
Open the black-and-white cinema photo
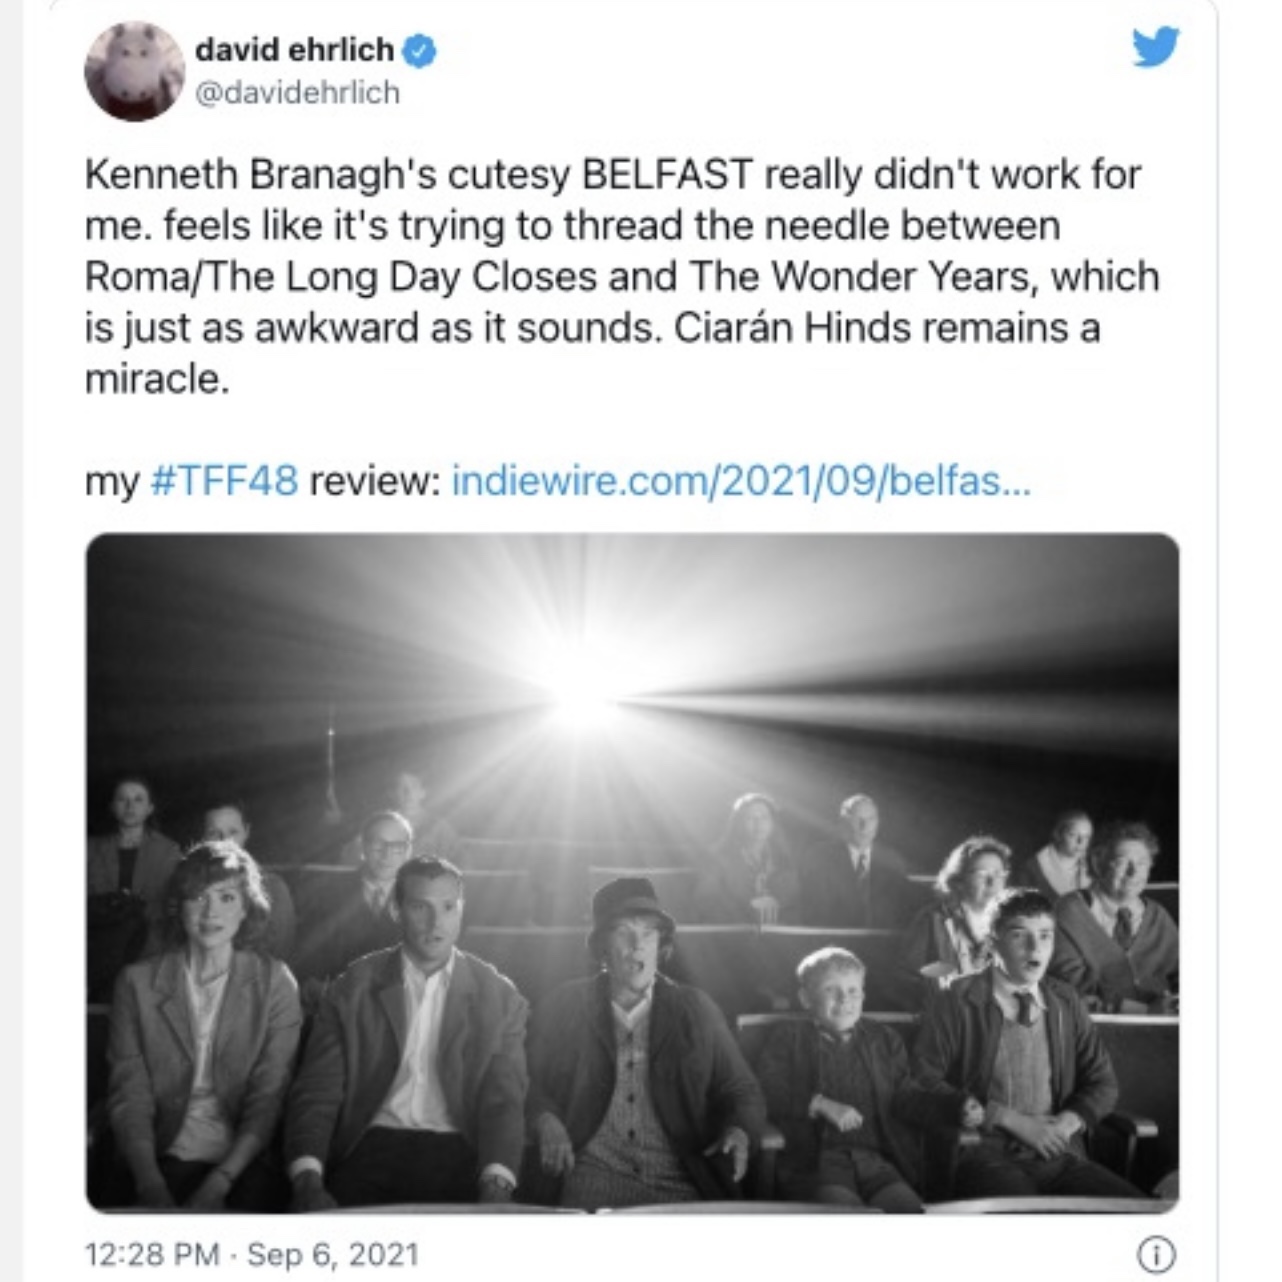tap(632, 873)
